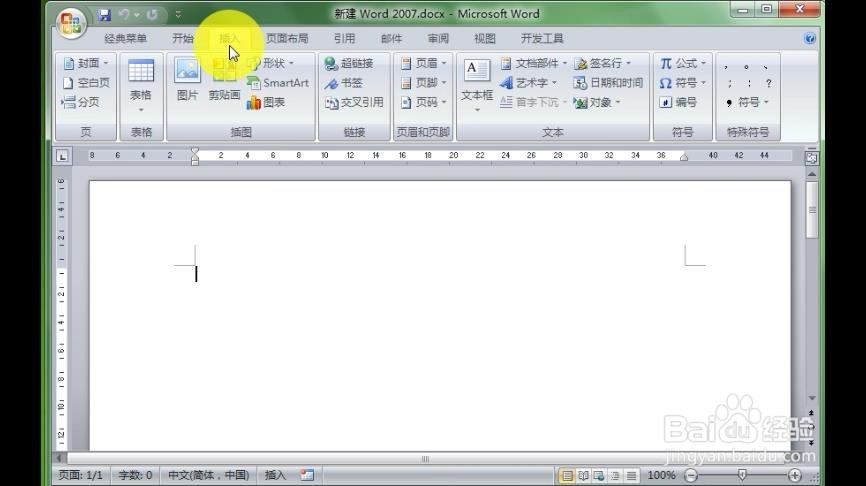
Task: Open the 经典菜单 classic menu tab
Action: [x=125, y=39]
